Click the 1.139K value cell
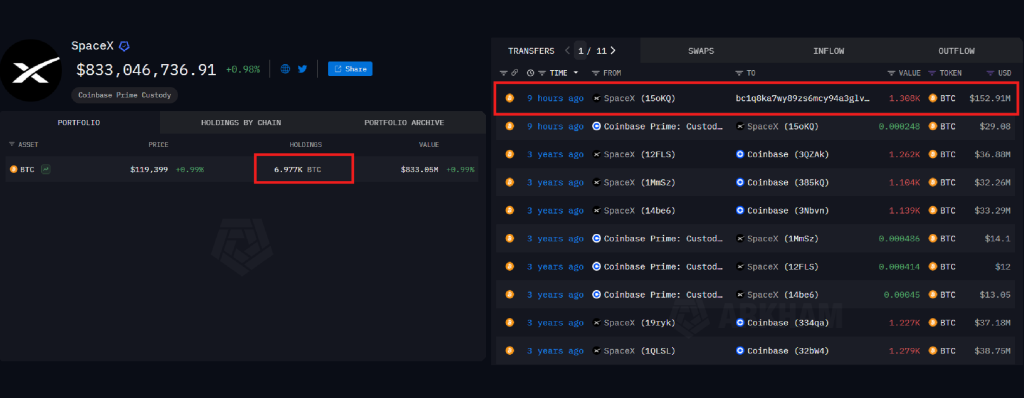Screen dimensions: 1024x398 [905, 211]
